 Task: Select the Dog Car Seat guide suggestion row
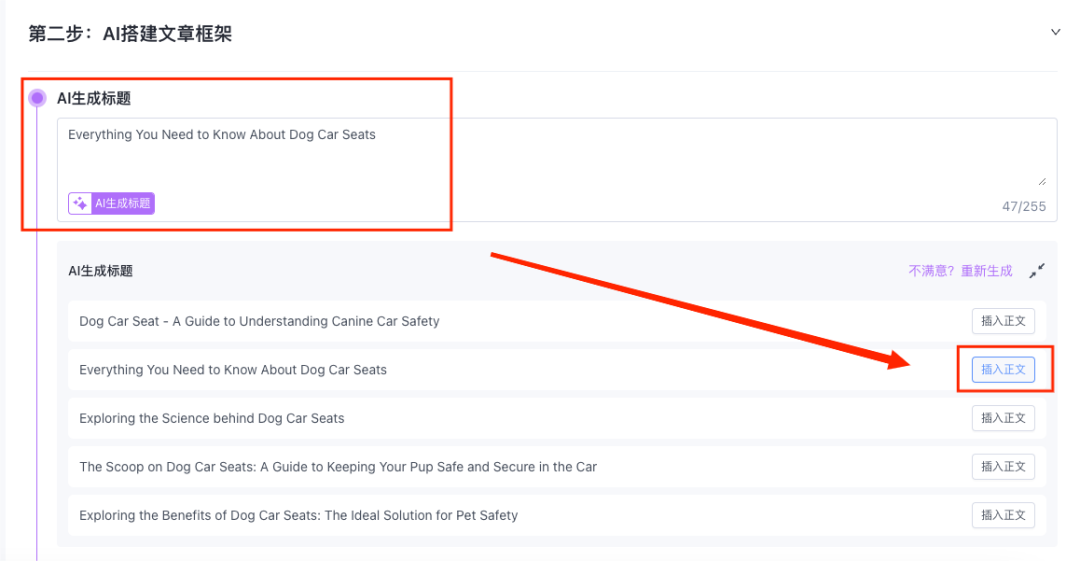tap(557, 321)
